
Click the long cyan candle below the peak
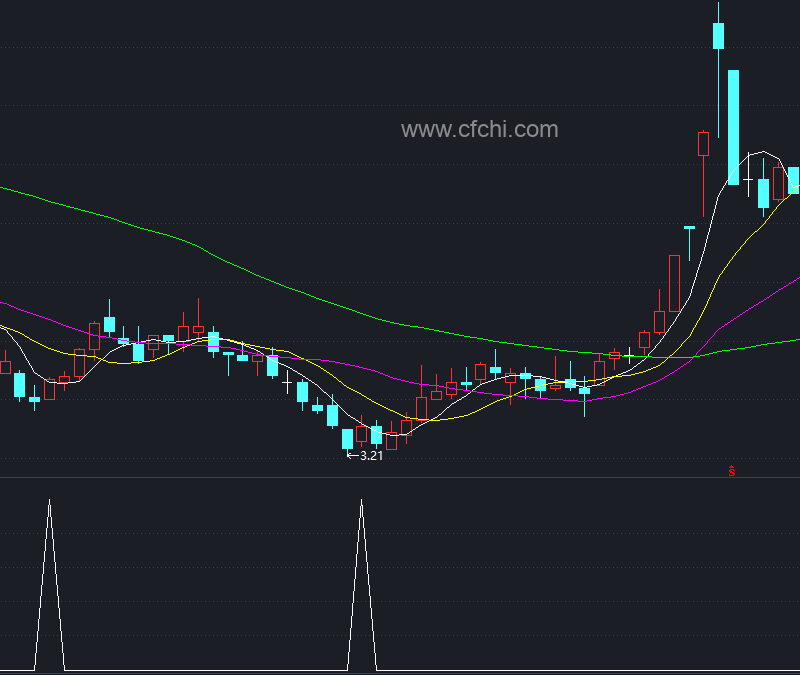[733, 127]
